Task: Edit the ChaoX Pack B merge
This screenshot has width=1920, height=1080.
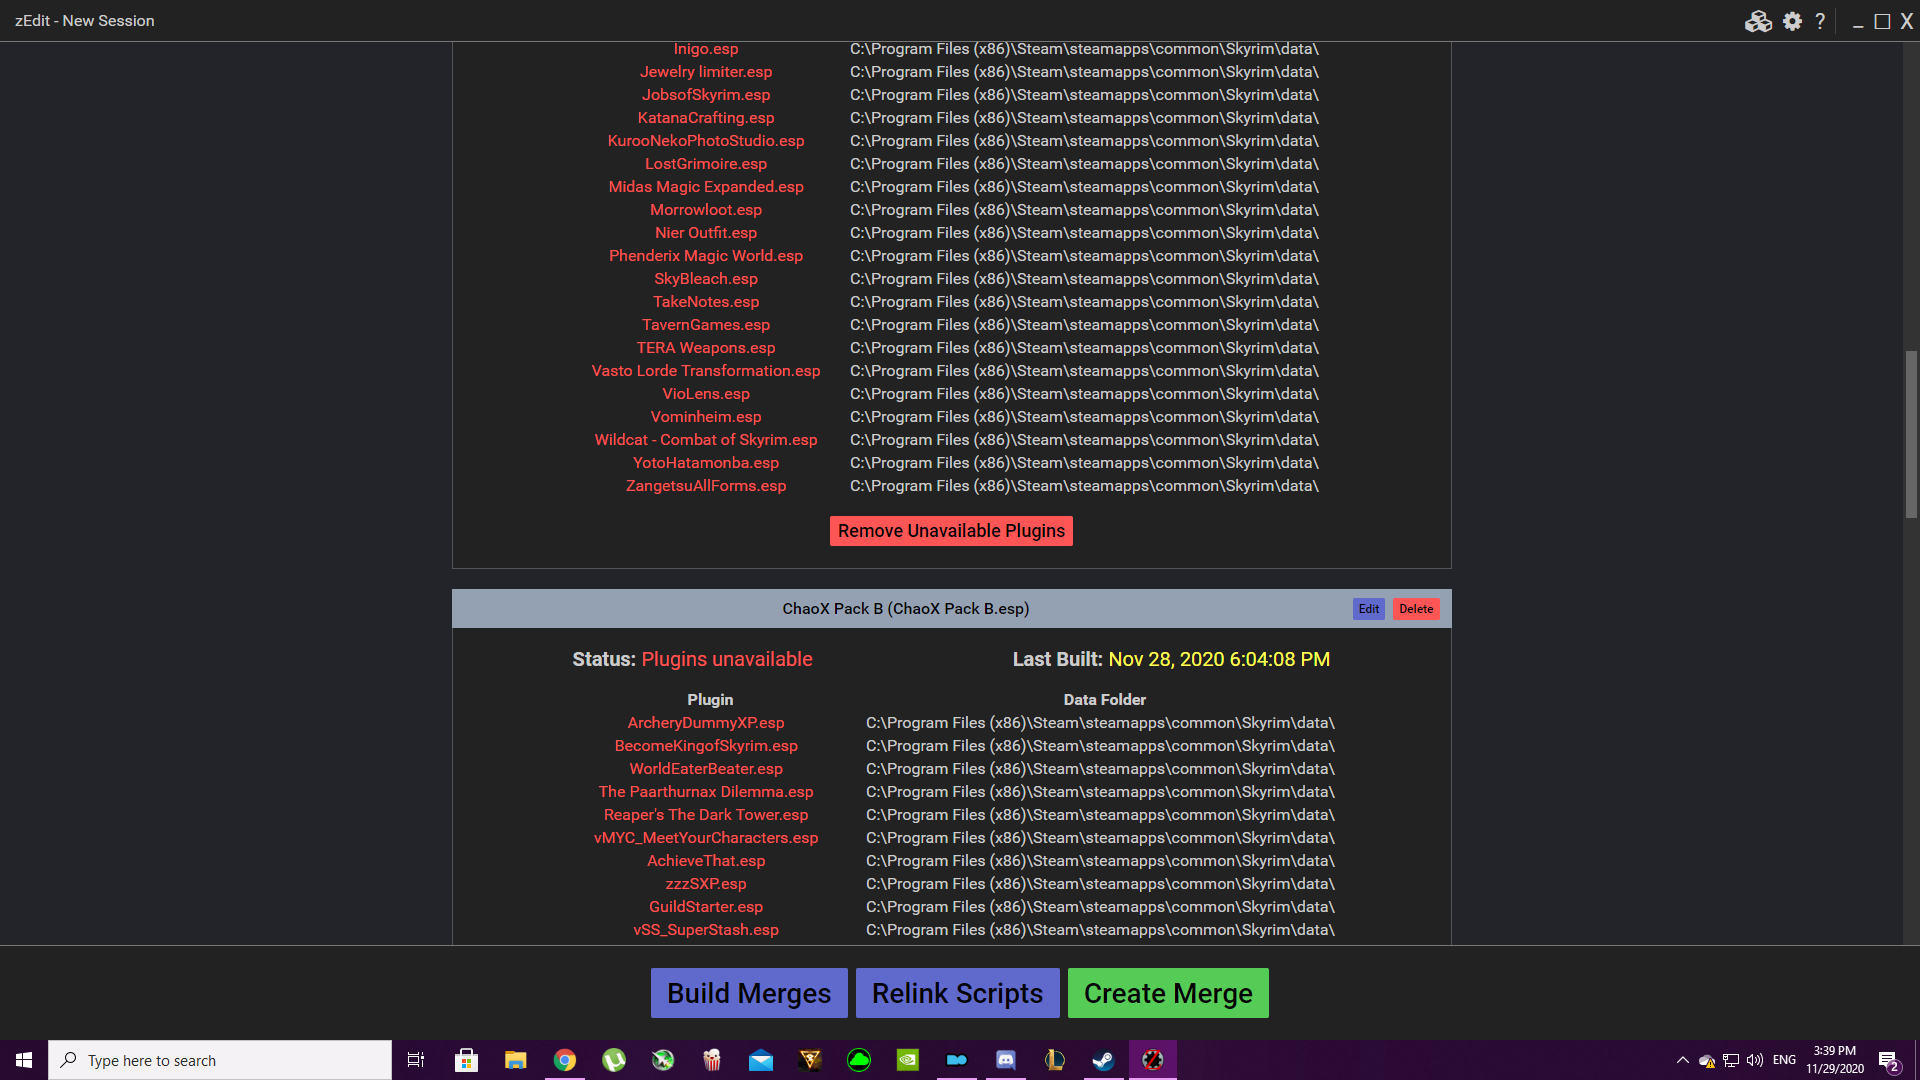Action: [1368, 609]
